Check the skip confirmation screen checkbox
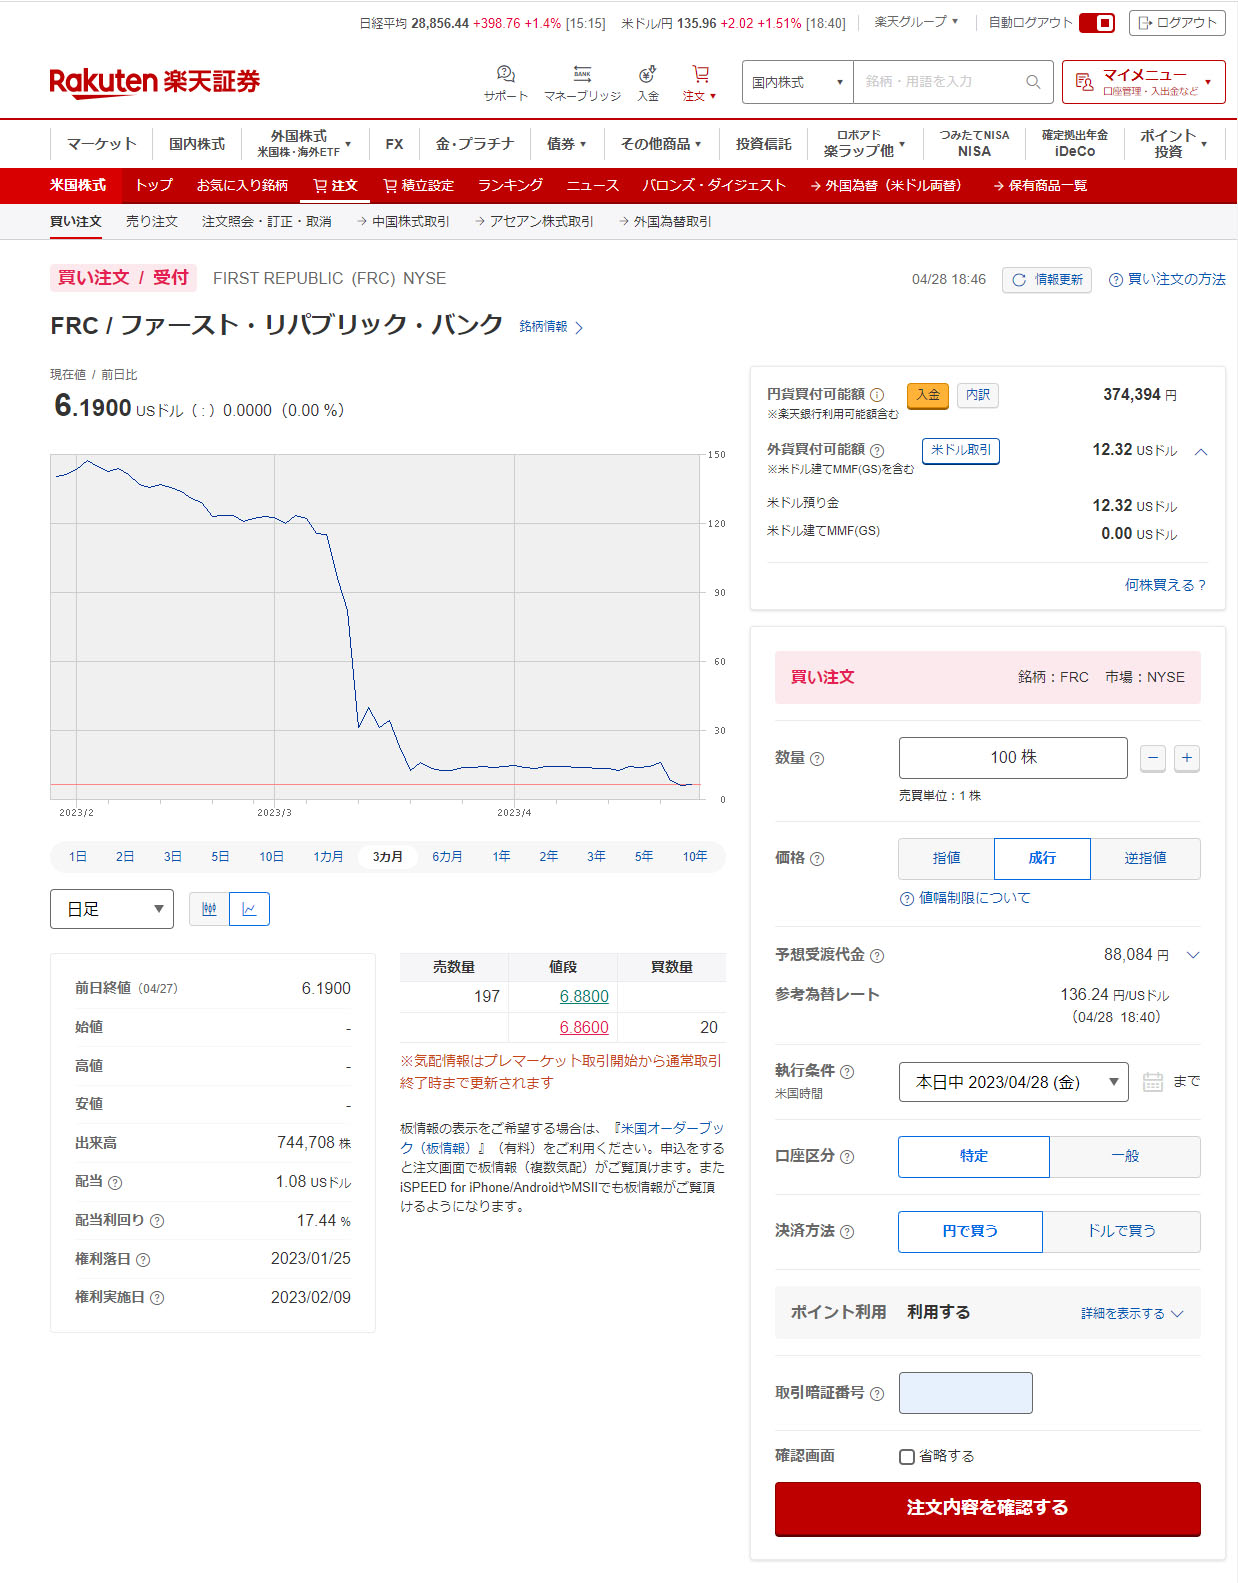 (x=907, y=1457)
